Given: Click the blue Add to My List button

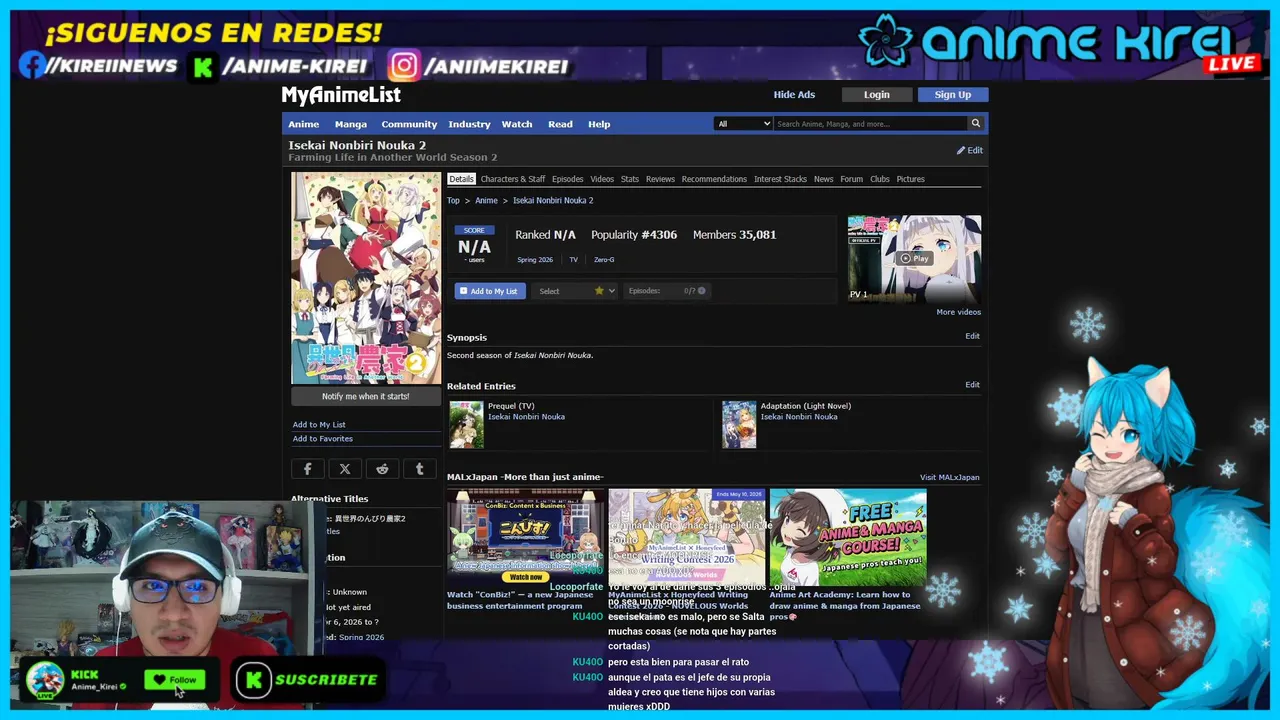Looking at the screenshot, I should tap(490, 291).
